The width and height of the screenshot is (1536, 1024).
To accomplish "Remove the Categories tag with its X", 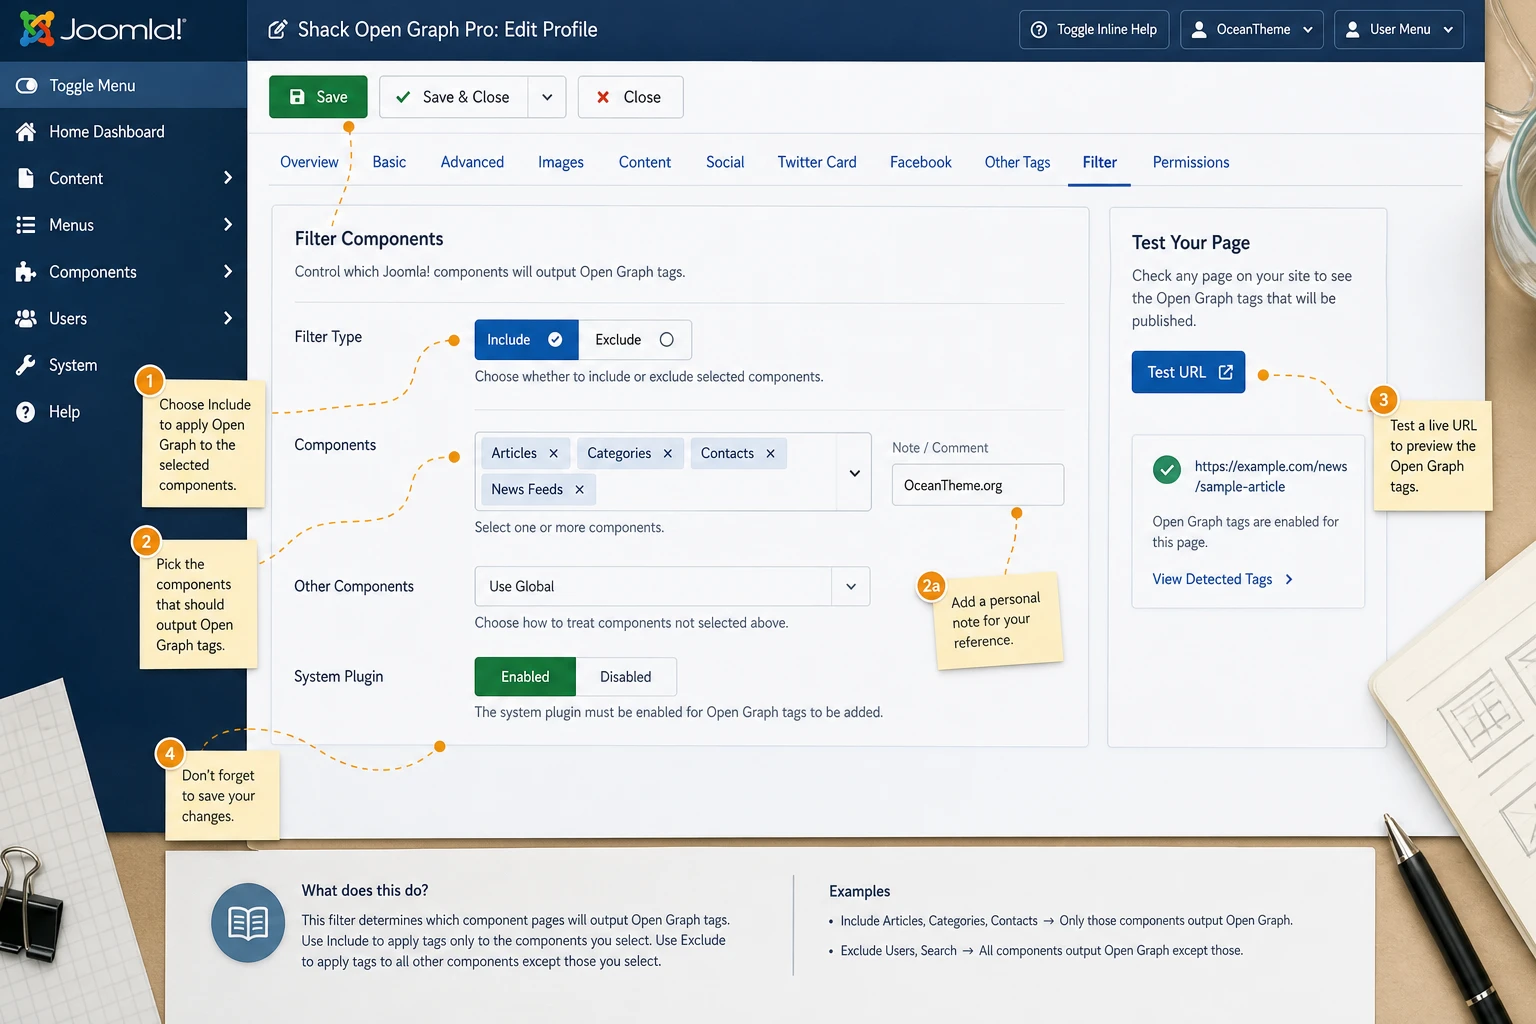I will click(x=668, y=453).
